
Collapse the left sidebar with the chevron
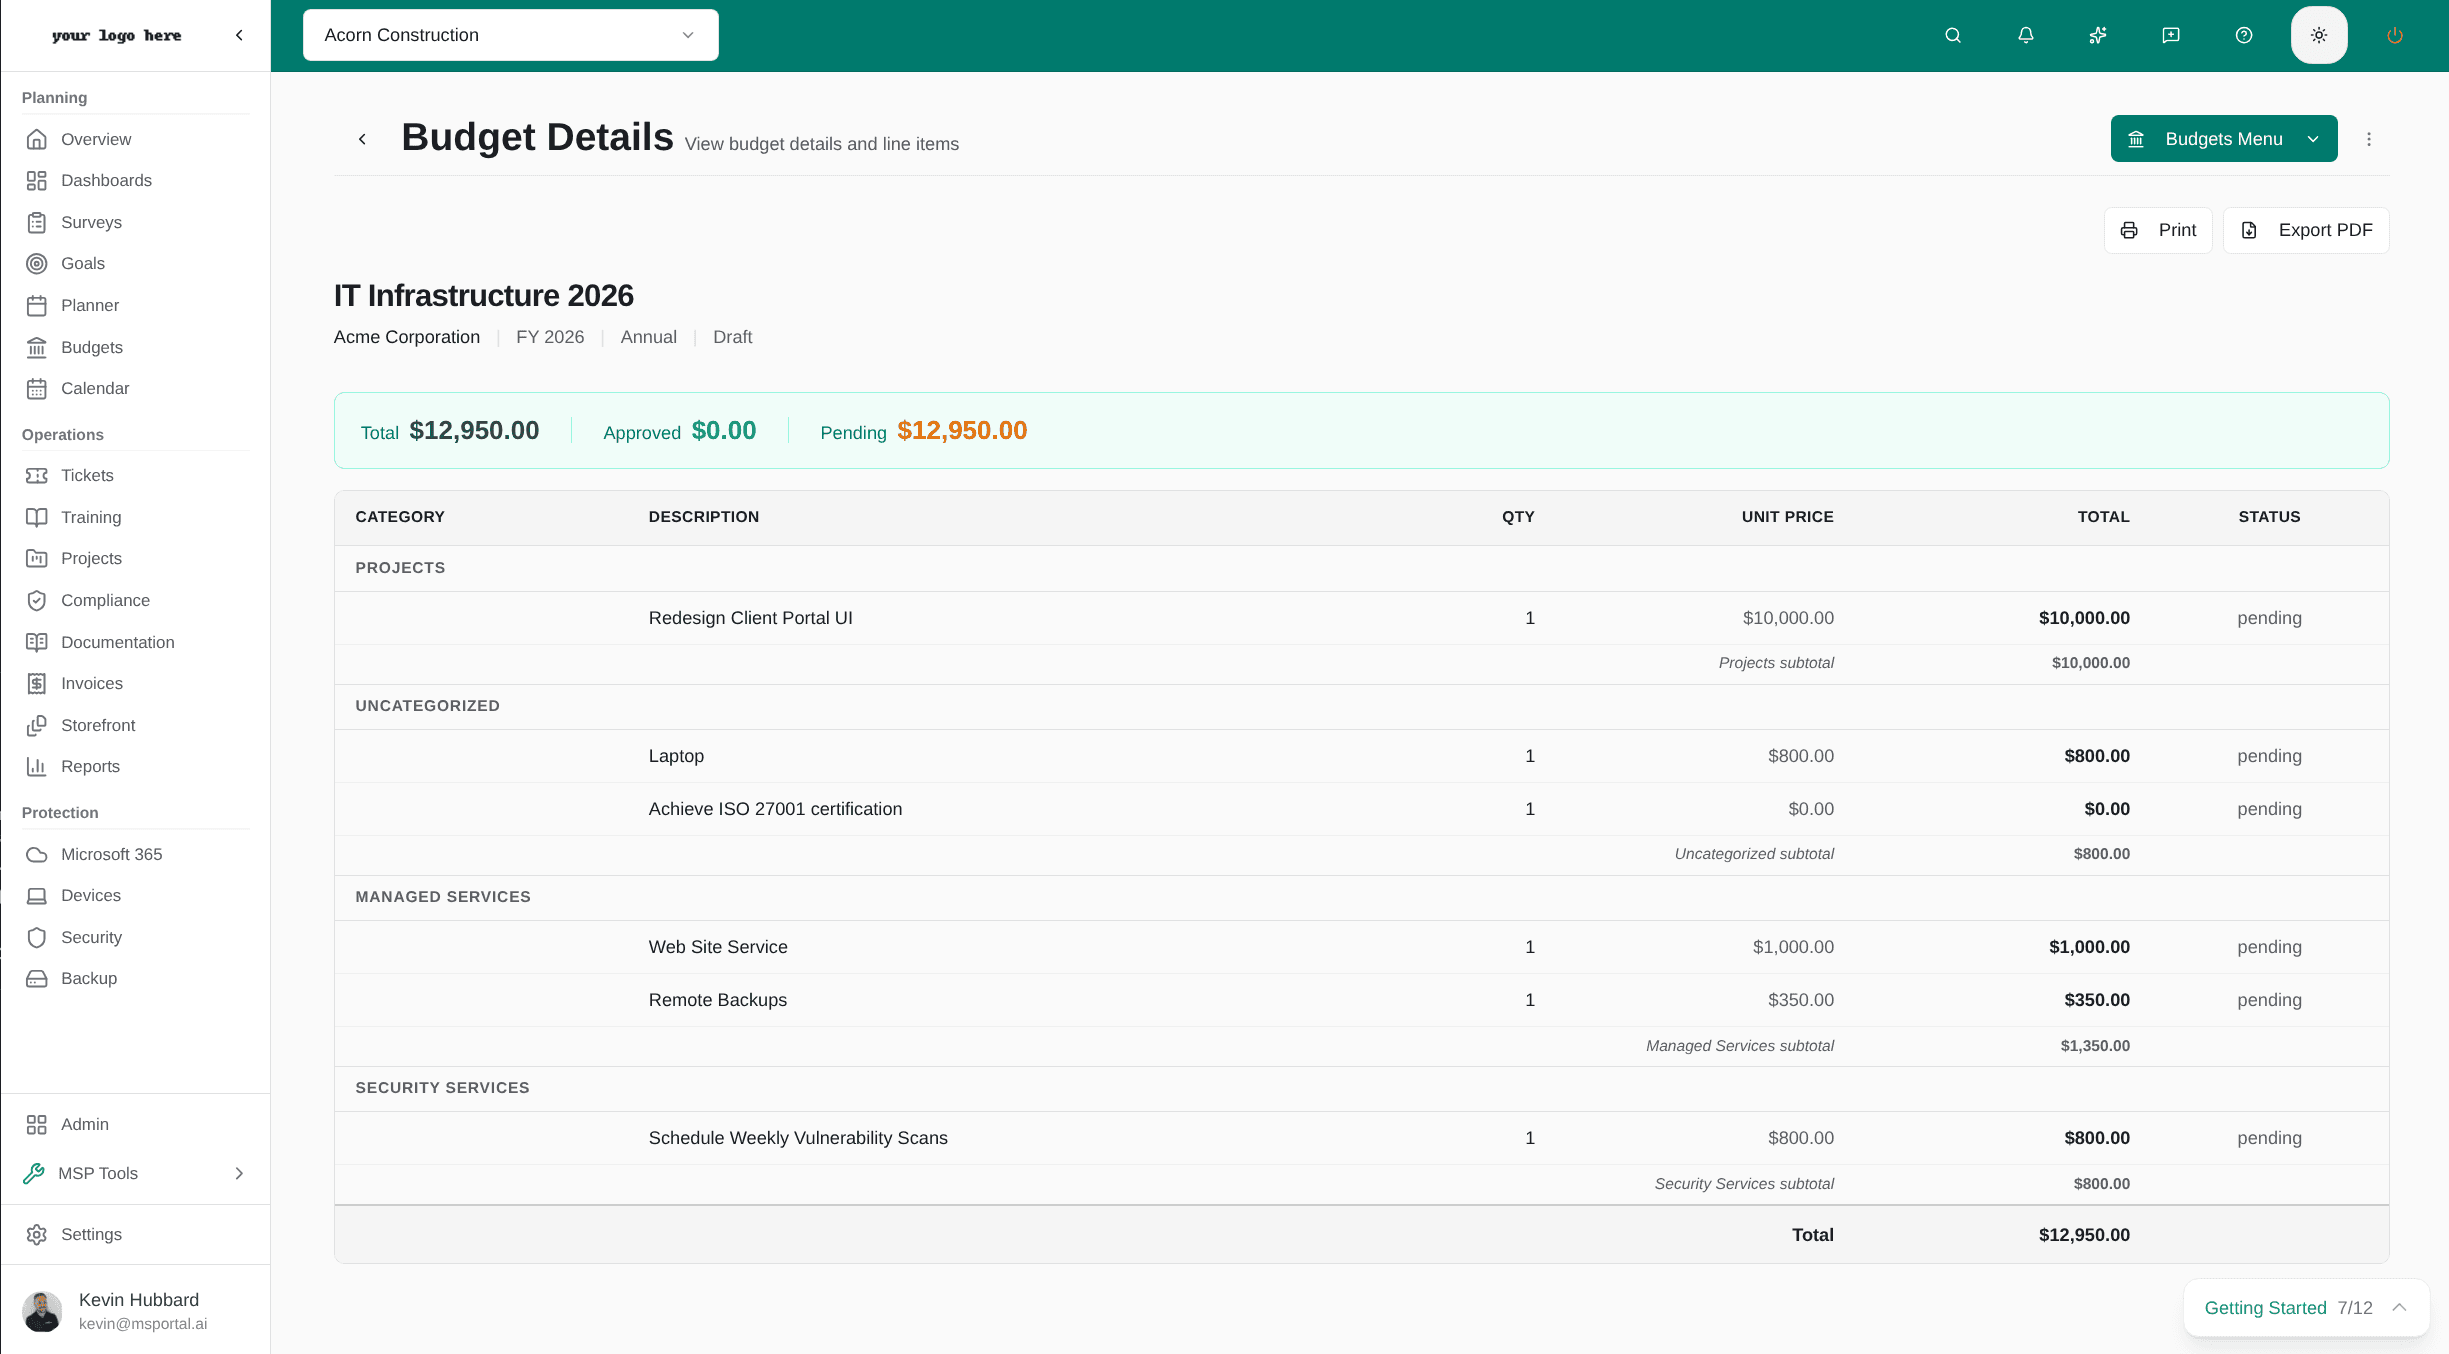[x=239, y=35]
